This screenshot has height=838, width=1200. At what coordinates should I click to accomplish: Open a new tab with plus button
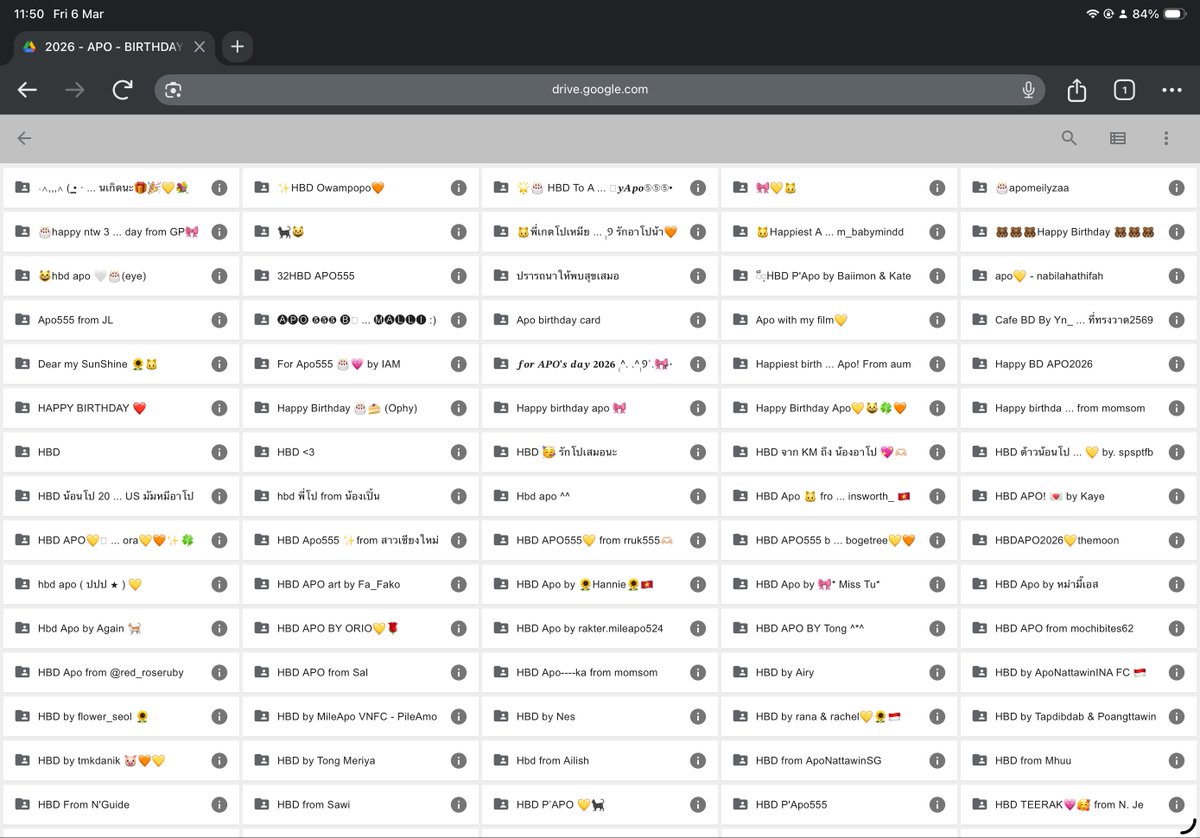237,47
